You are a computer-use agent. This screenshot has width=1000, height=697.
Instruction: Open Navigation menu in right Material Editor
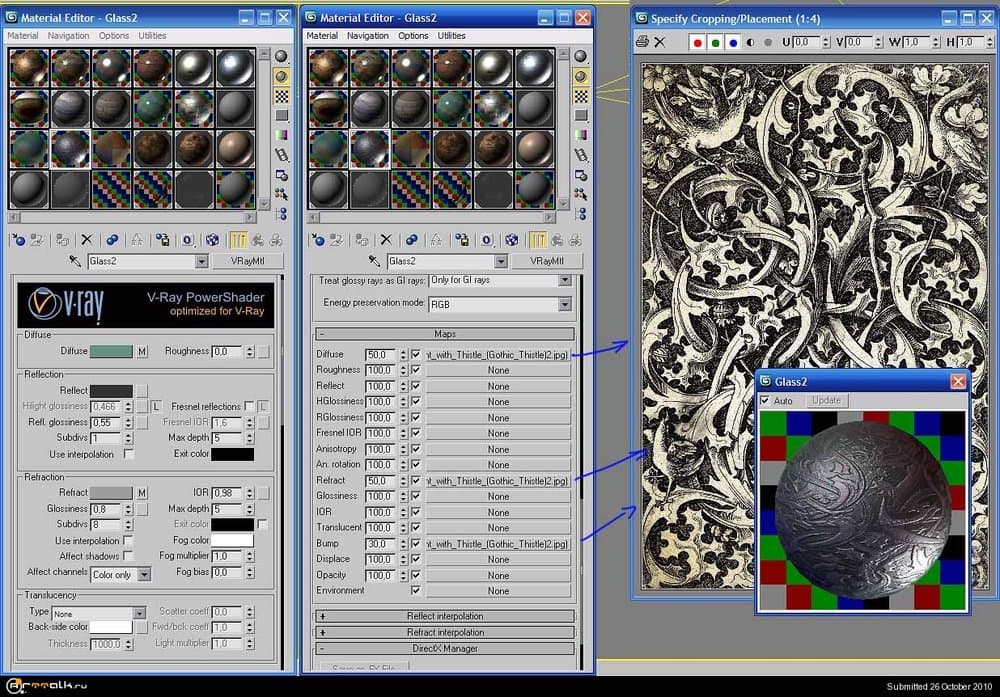[367, 36]
